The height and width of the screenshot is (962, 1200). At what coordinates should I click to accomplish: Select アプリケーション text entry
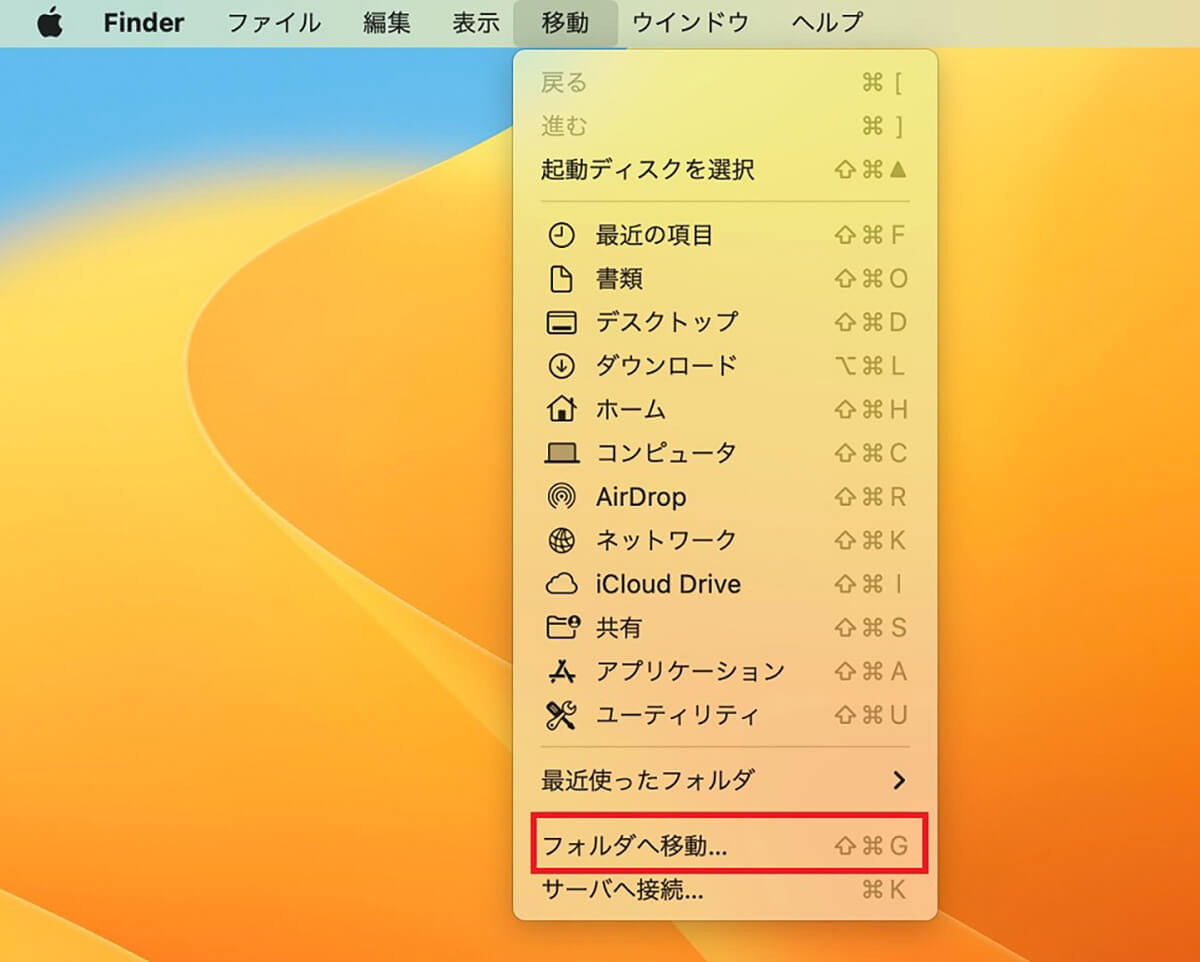690,671
